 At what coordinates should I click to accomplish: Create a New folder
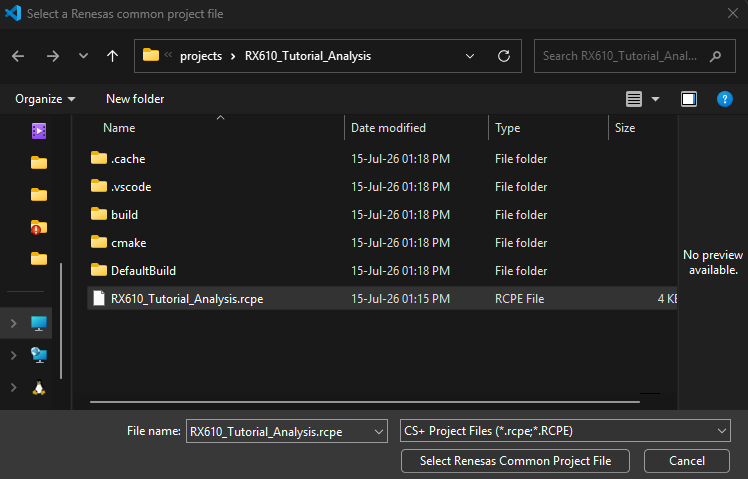click(x=135, y=99)
